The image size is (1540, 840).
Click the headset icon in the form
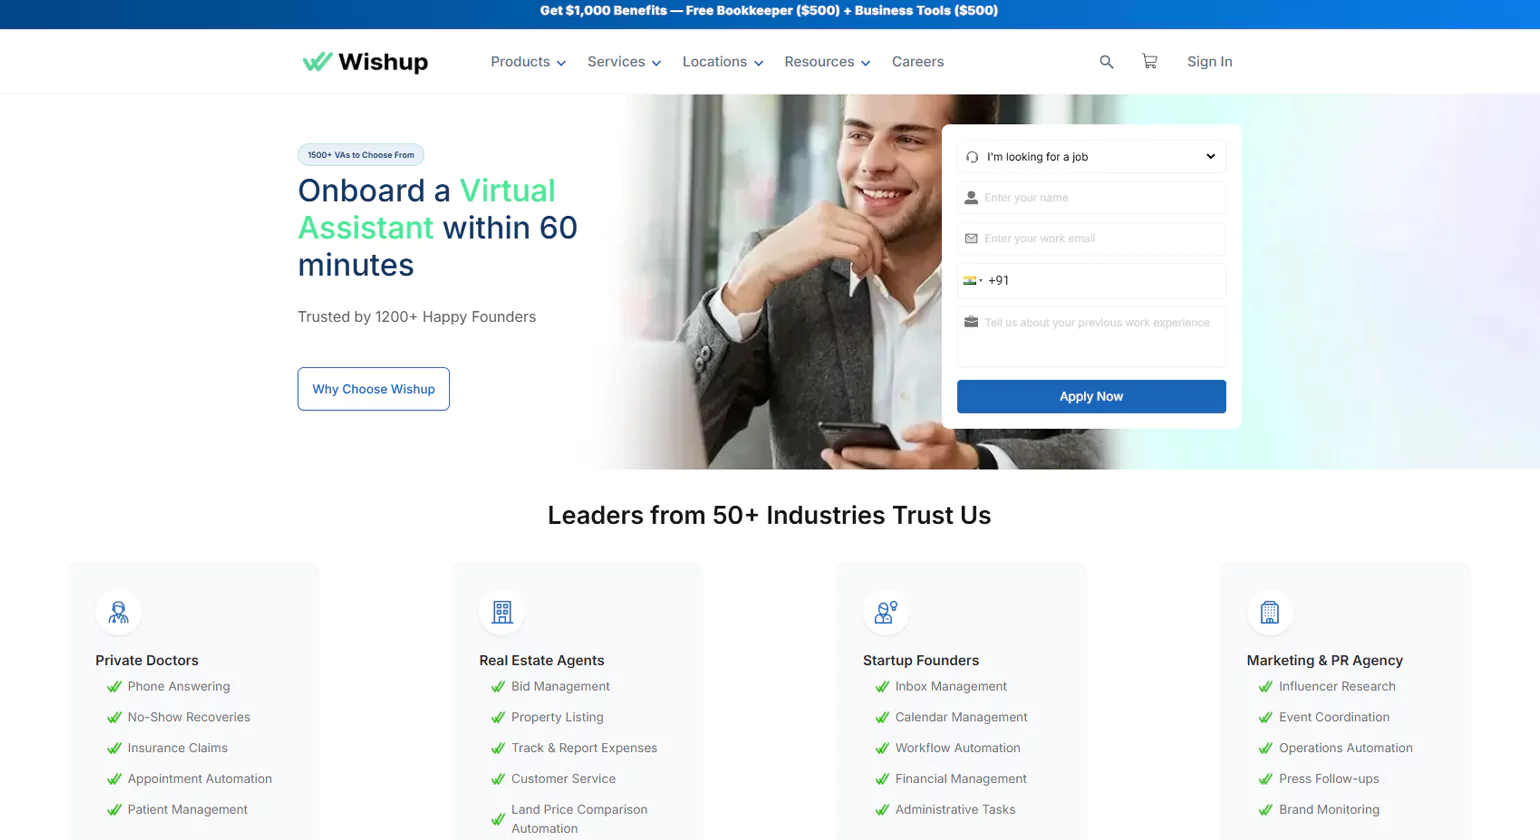click(x=970, y=156)
